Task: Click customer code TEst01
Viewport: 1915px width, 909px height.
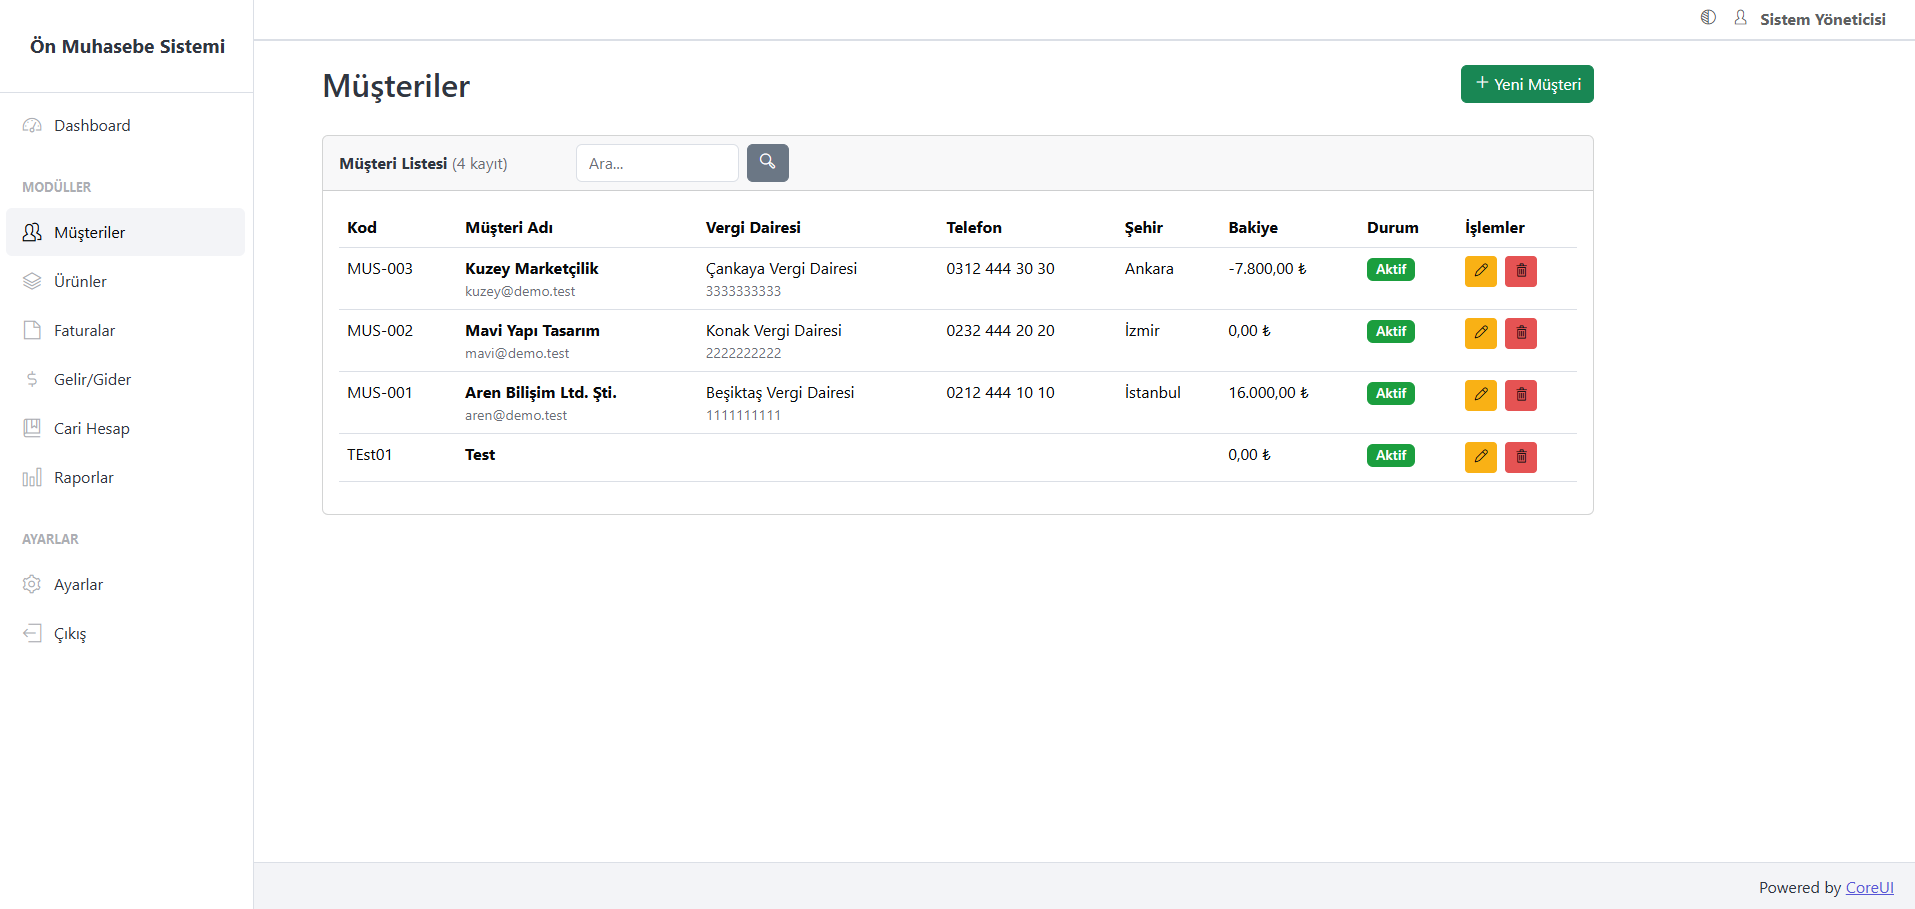Action: (x=370, y=454)
